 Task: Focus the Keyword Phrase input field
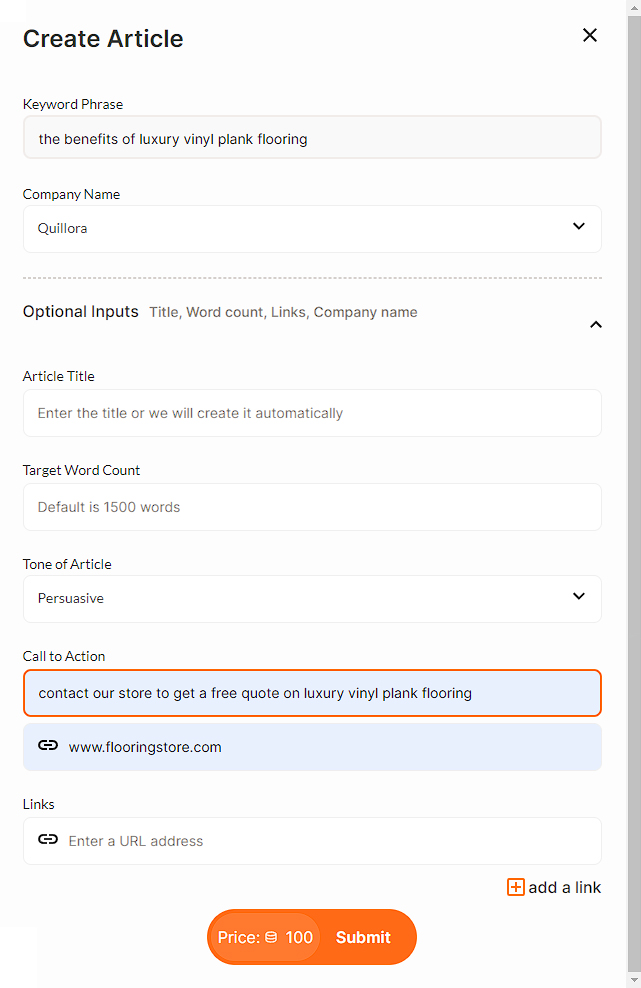[312, 137]
